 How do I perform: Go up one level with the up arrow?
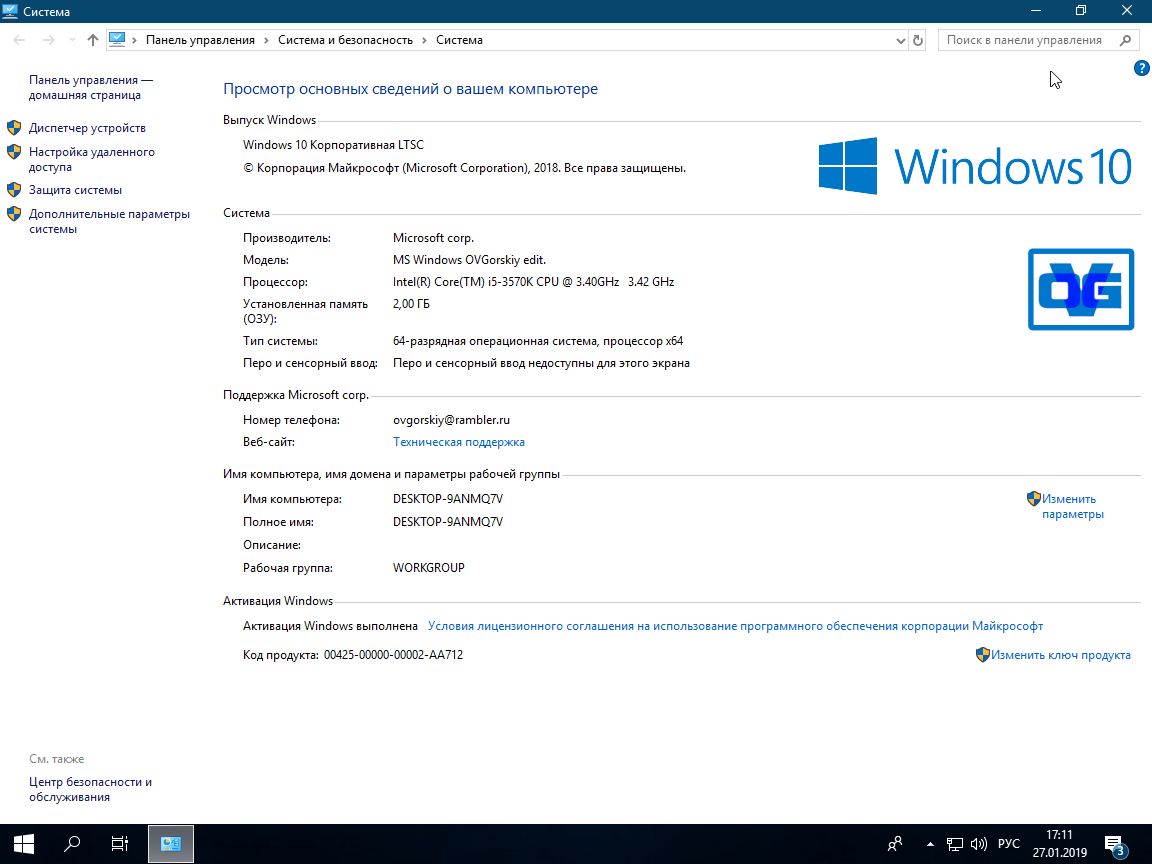(93, 40)
